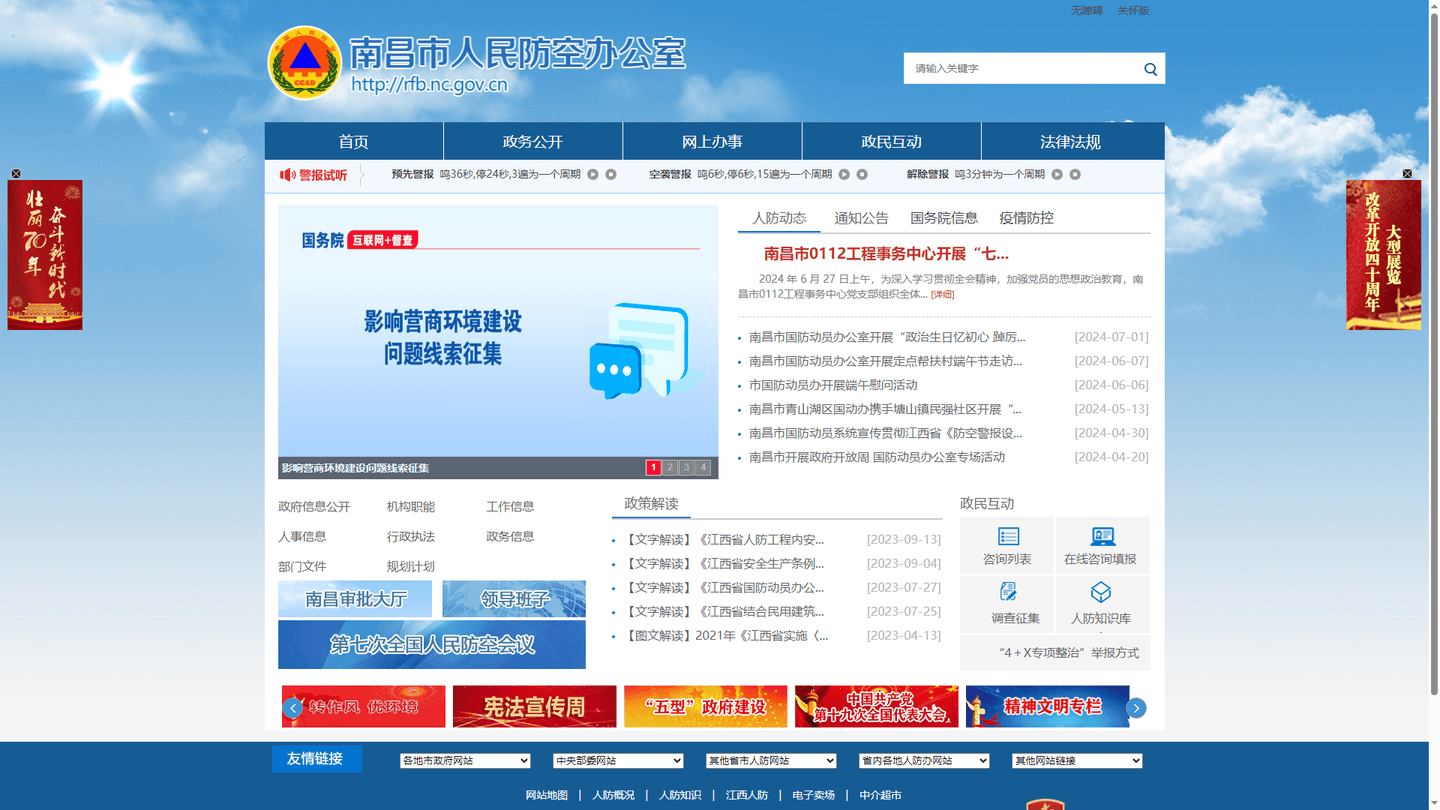Viewport: 1440px width, 810px height.
Task: Open “五型”政府建设 banner thumbnail
Action: click(705, 706)
